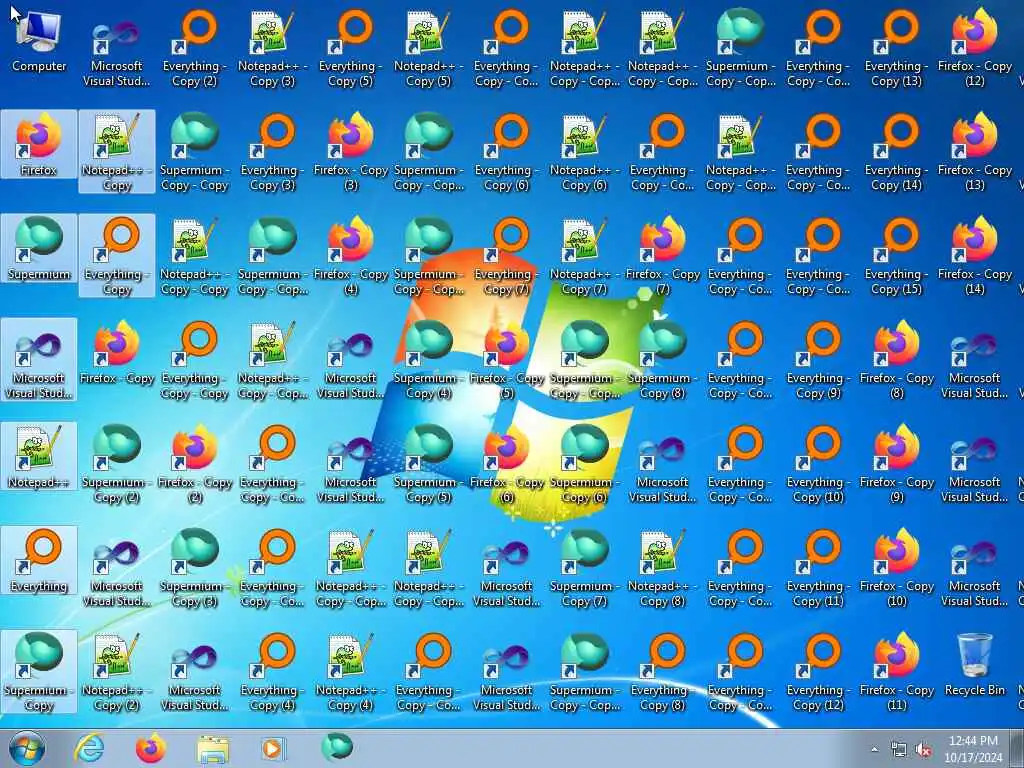Select Supermium - Copy (8) icon
The image size is (1024, 768).
[663, 360]
